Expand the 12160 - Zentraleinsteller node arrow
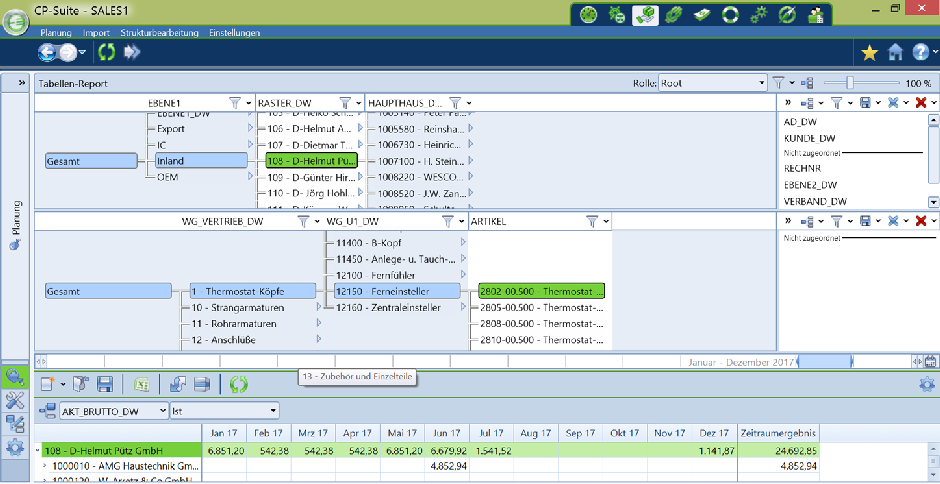Image resolution: width=940 pixels, height=484 pixels. click(463, 306)
